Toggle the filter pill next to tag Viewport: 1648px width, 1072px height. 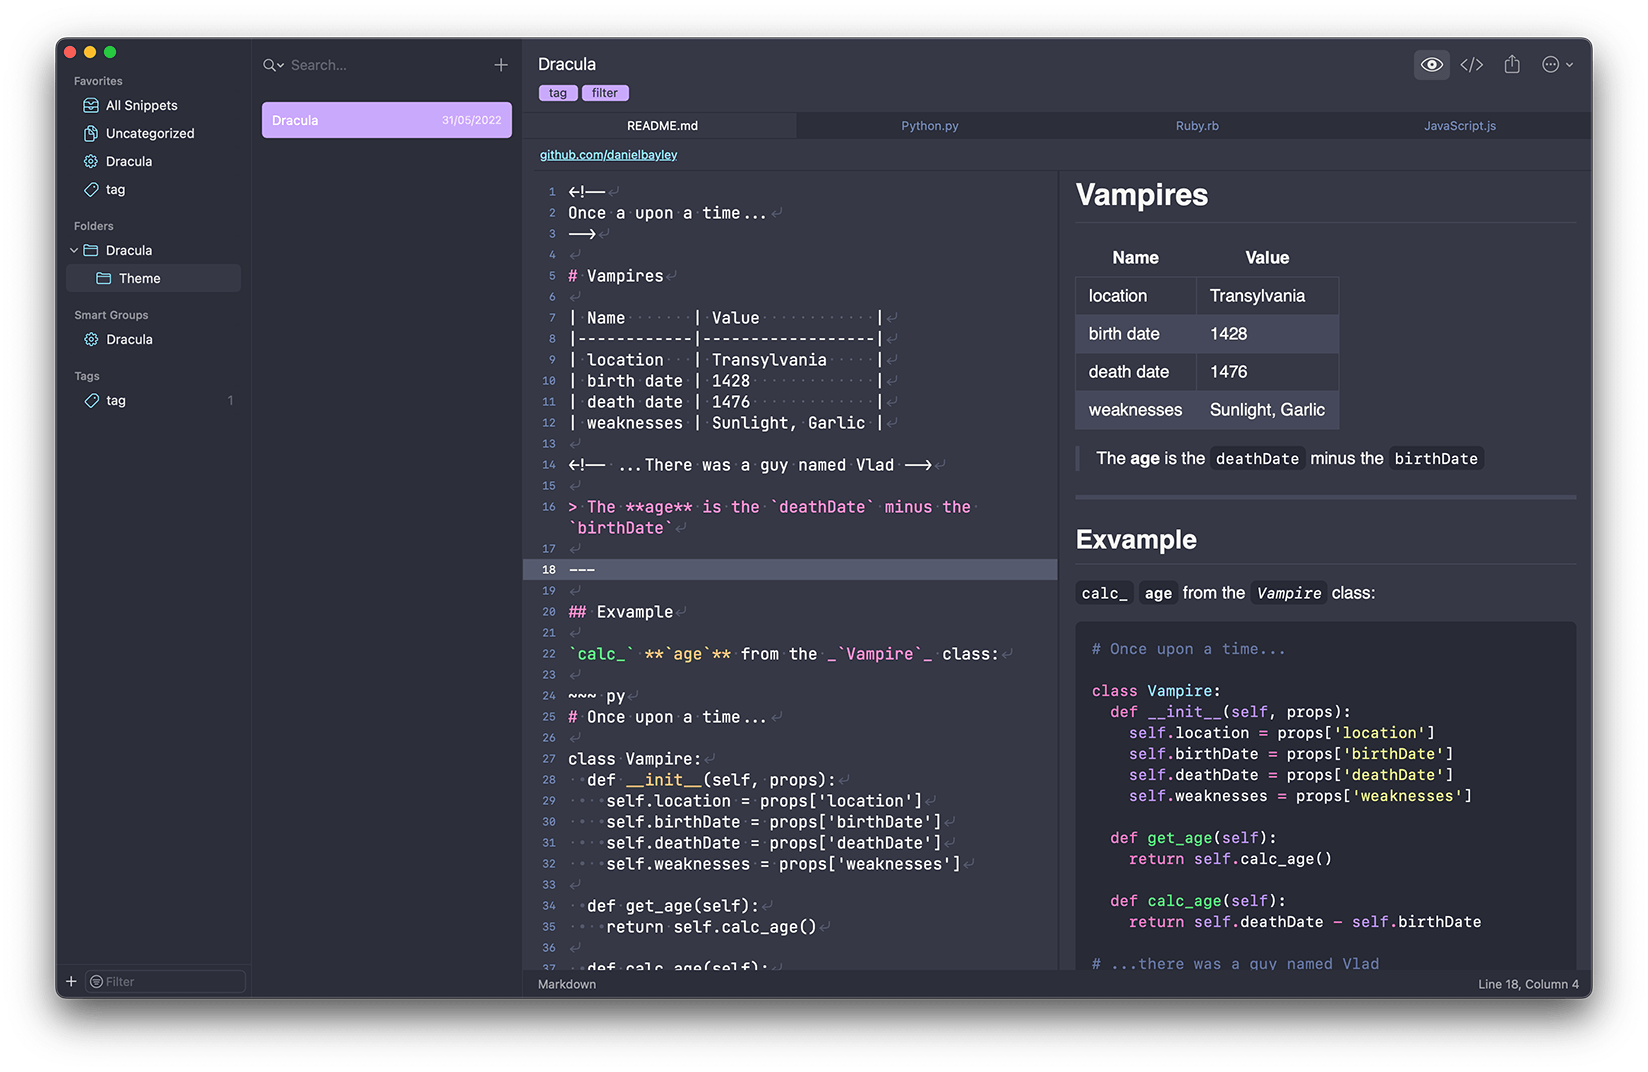[x=605, y=92]
